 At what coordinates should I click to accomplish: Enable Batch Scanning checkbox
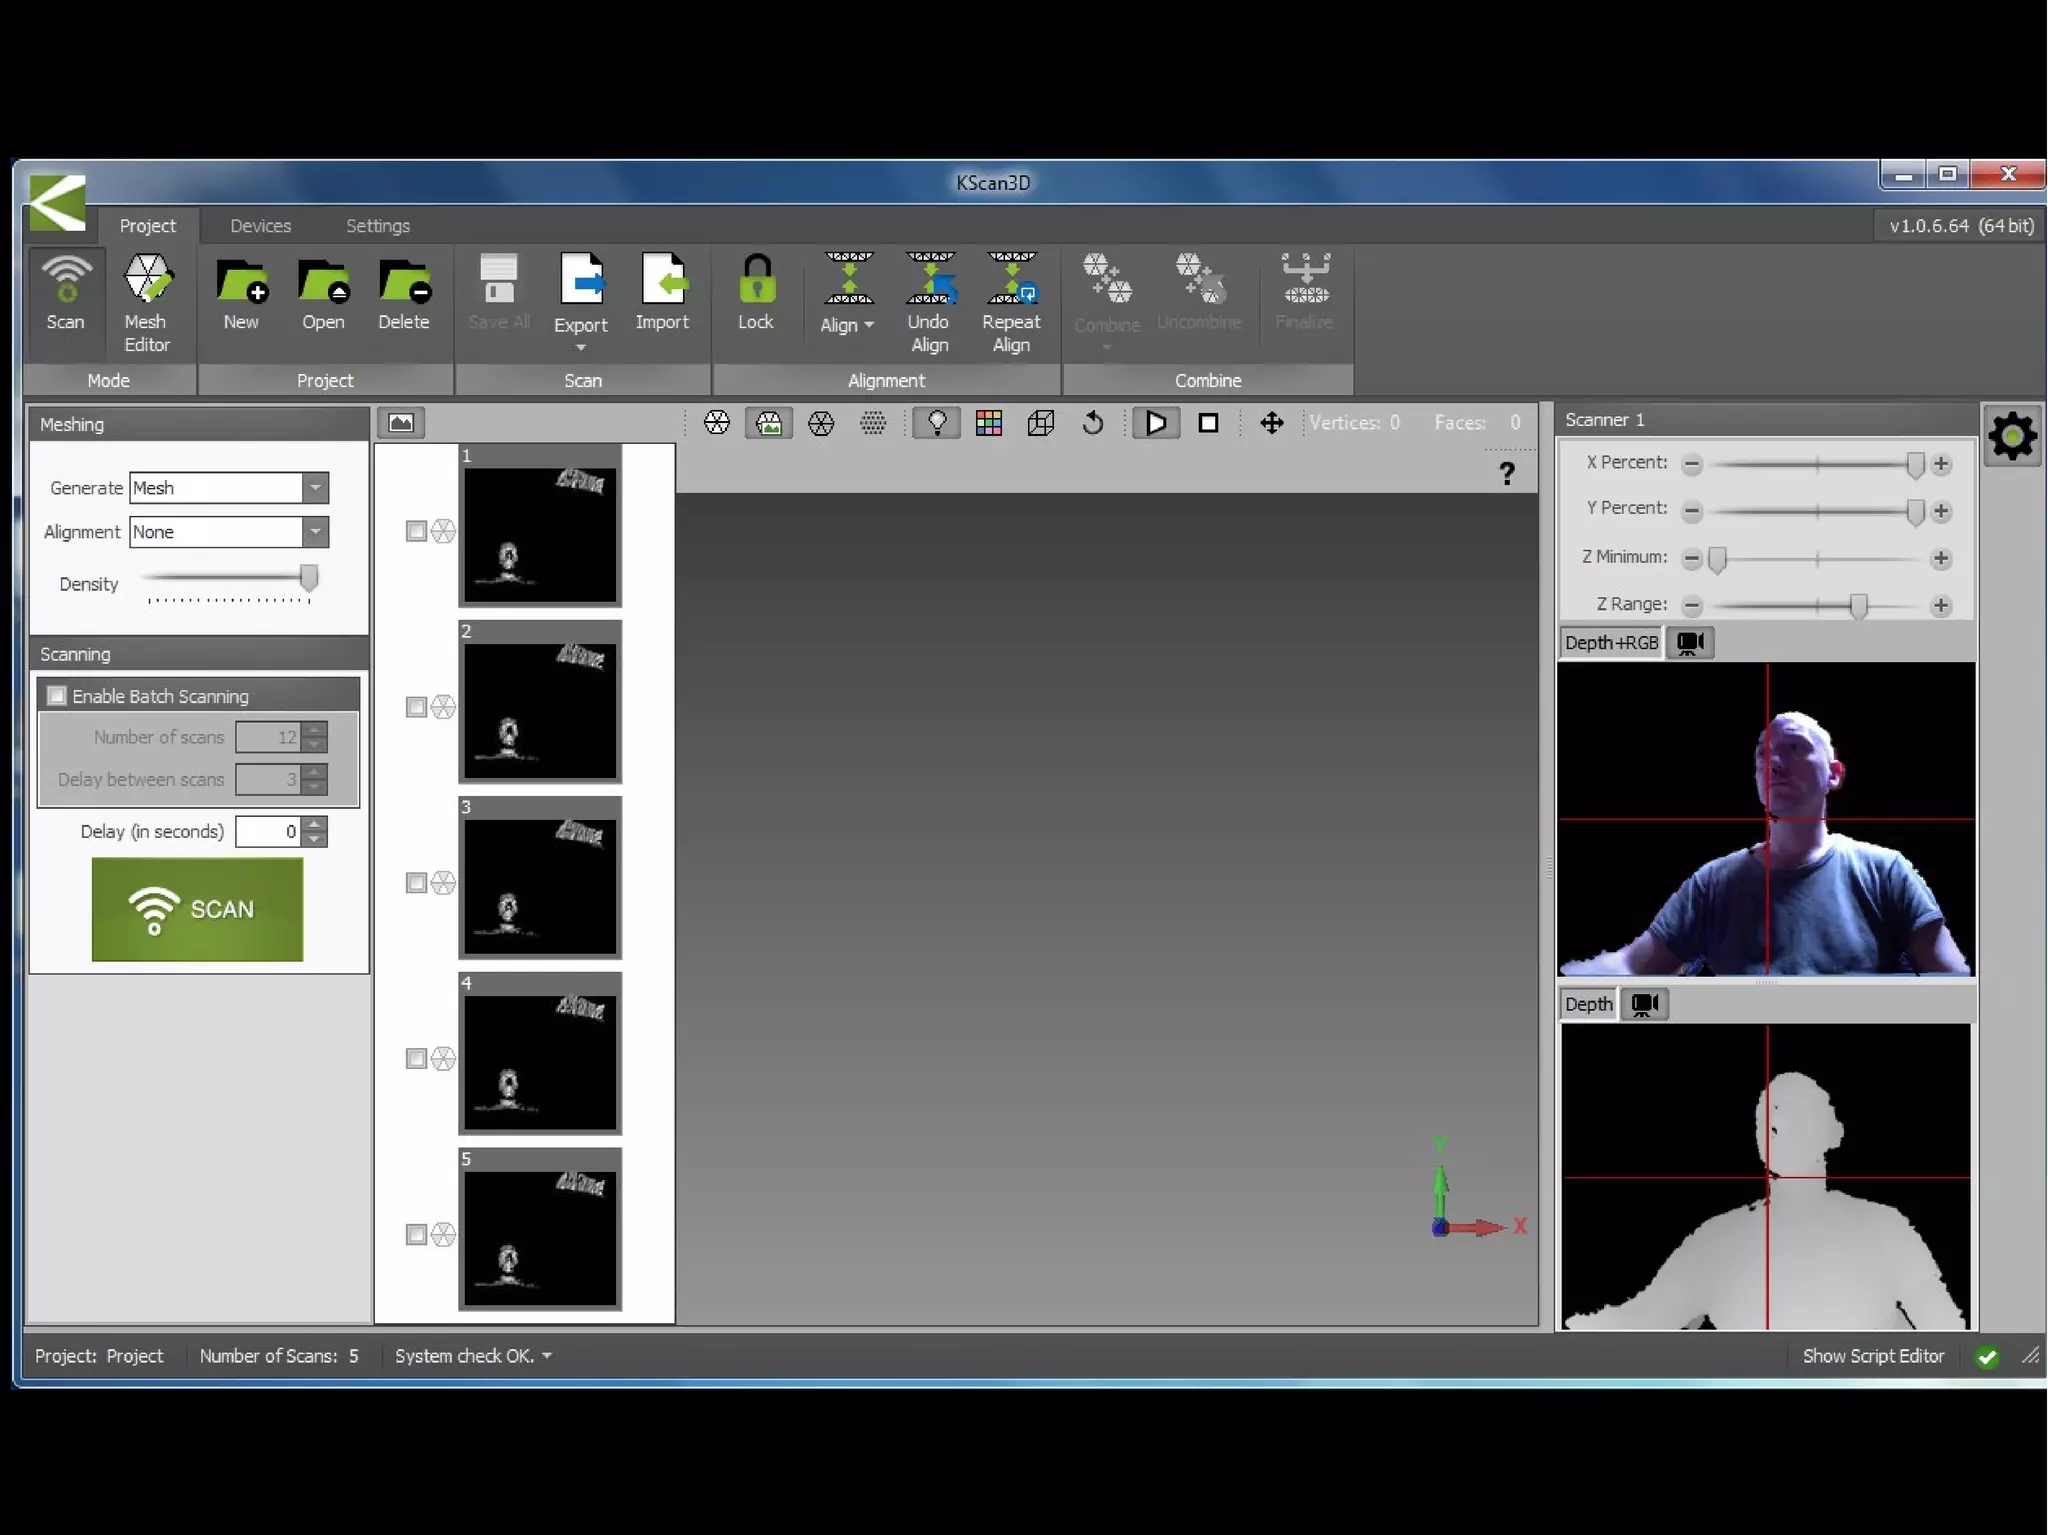tap(57, 696)
